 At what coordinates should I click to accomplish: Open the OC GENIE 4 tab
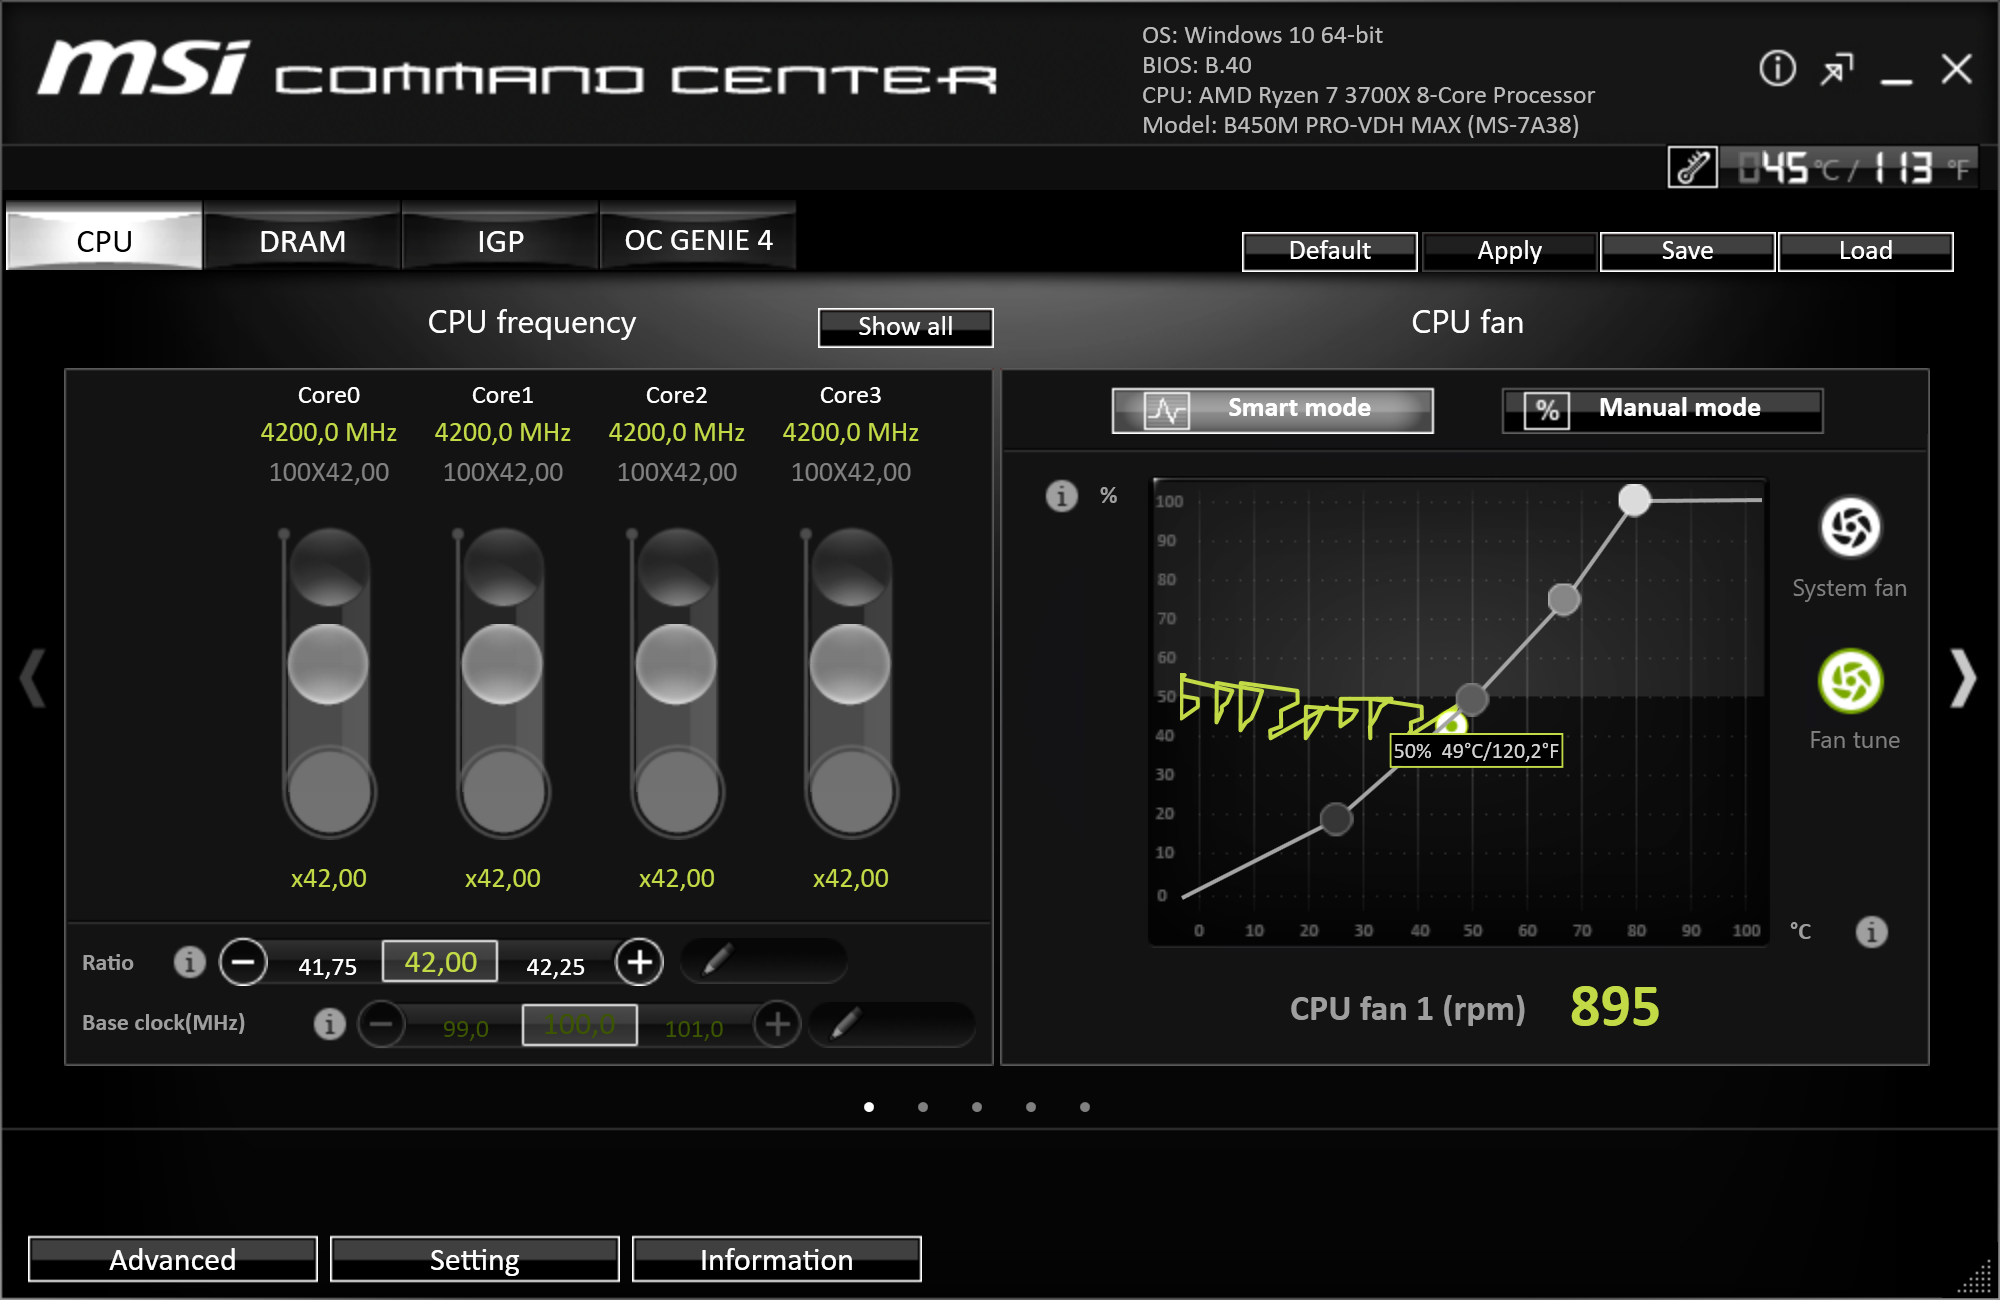[697, 239]
